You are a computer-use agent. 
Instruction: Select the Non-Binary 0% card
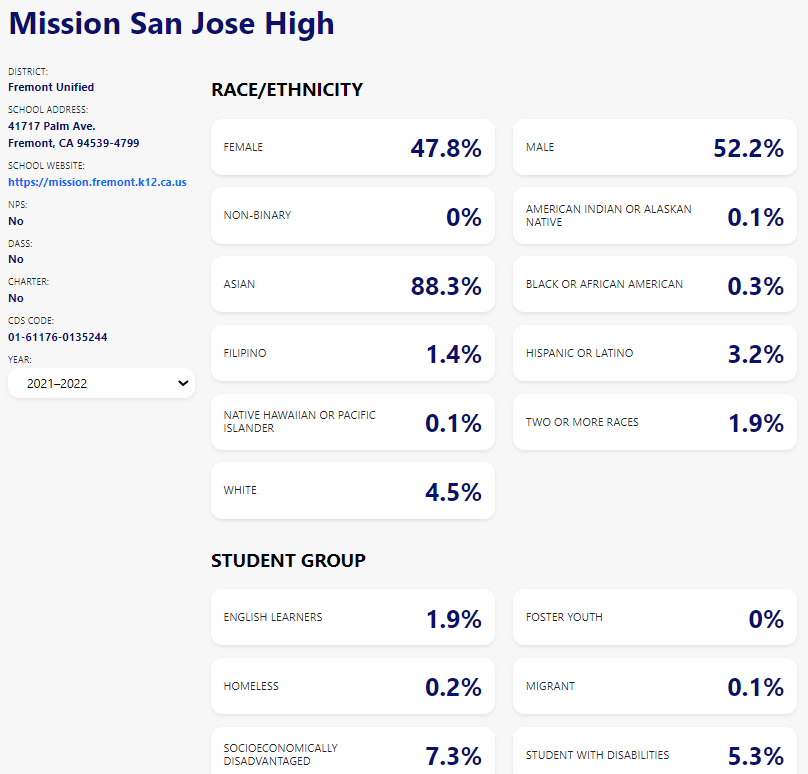coord(352,216)
